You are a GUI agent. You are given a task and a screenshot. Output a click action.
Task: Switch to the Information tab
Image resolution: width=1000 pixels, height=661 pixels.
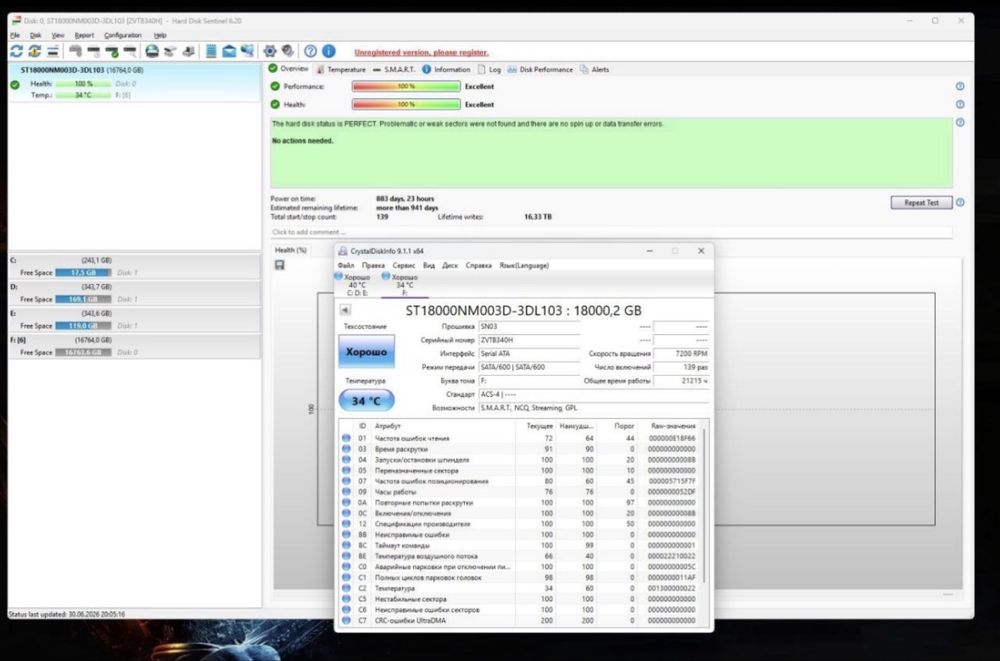point(446,70)
